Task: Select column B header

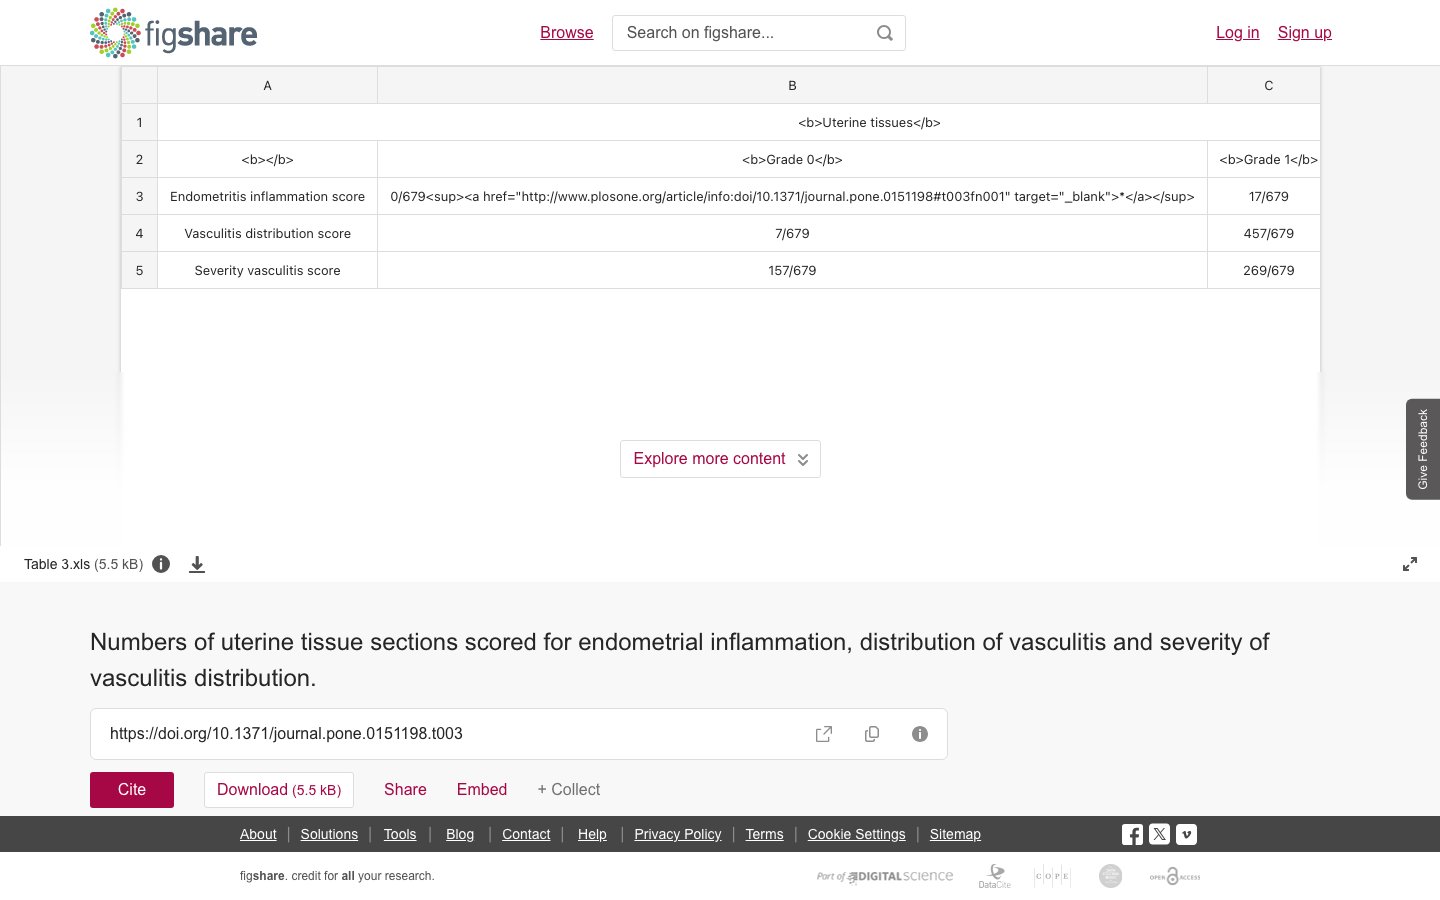Action: point(792,86)
